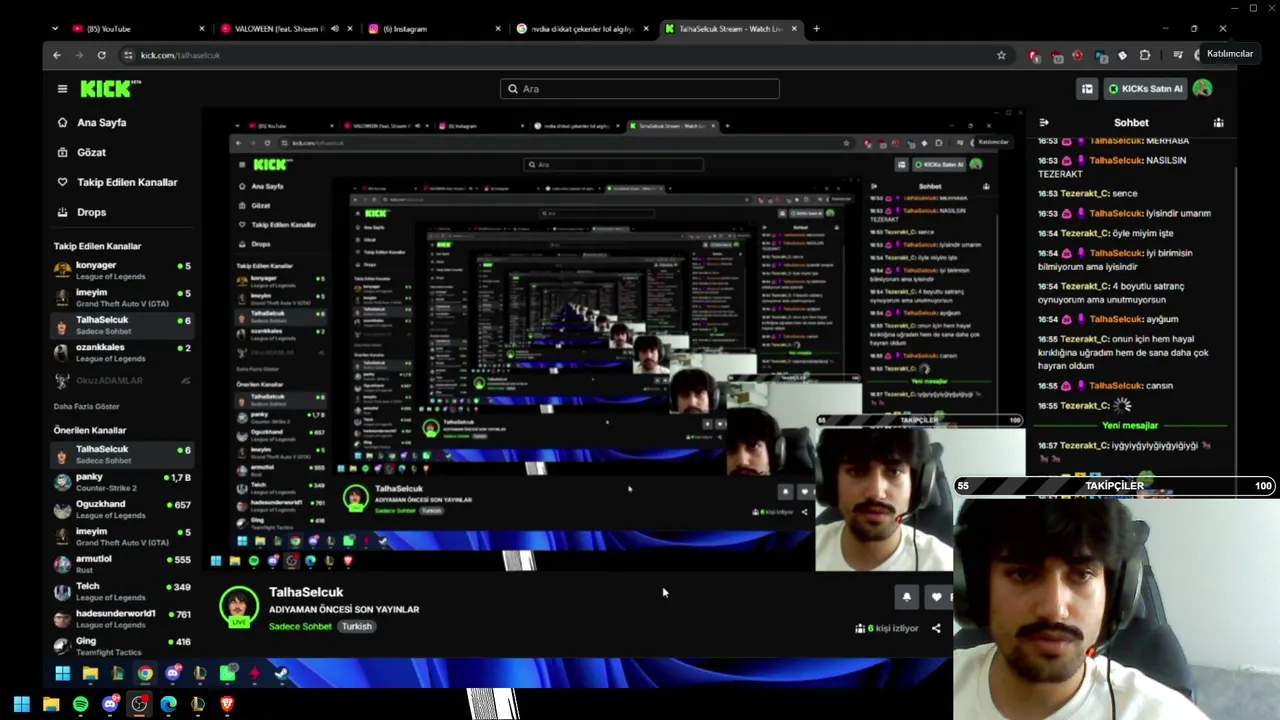Screen dimensions: 1280x720
Task: Open Discord from the taskbar
Action: pos(110,705)
